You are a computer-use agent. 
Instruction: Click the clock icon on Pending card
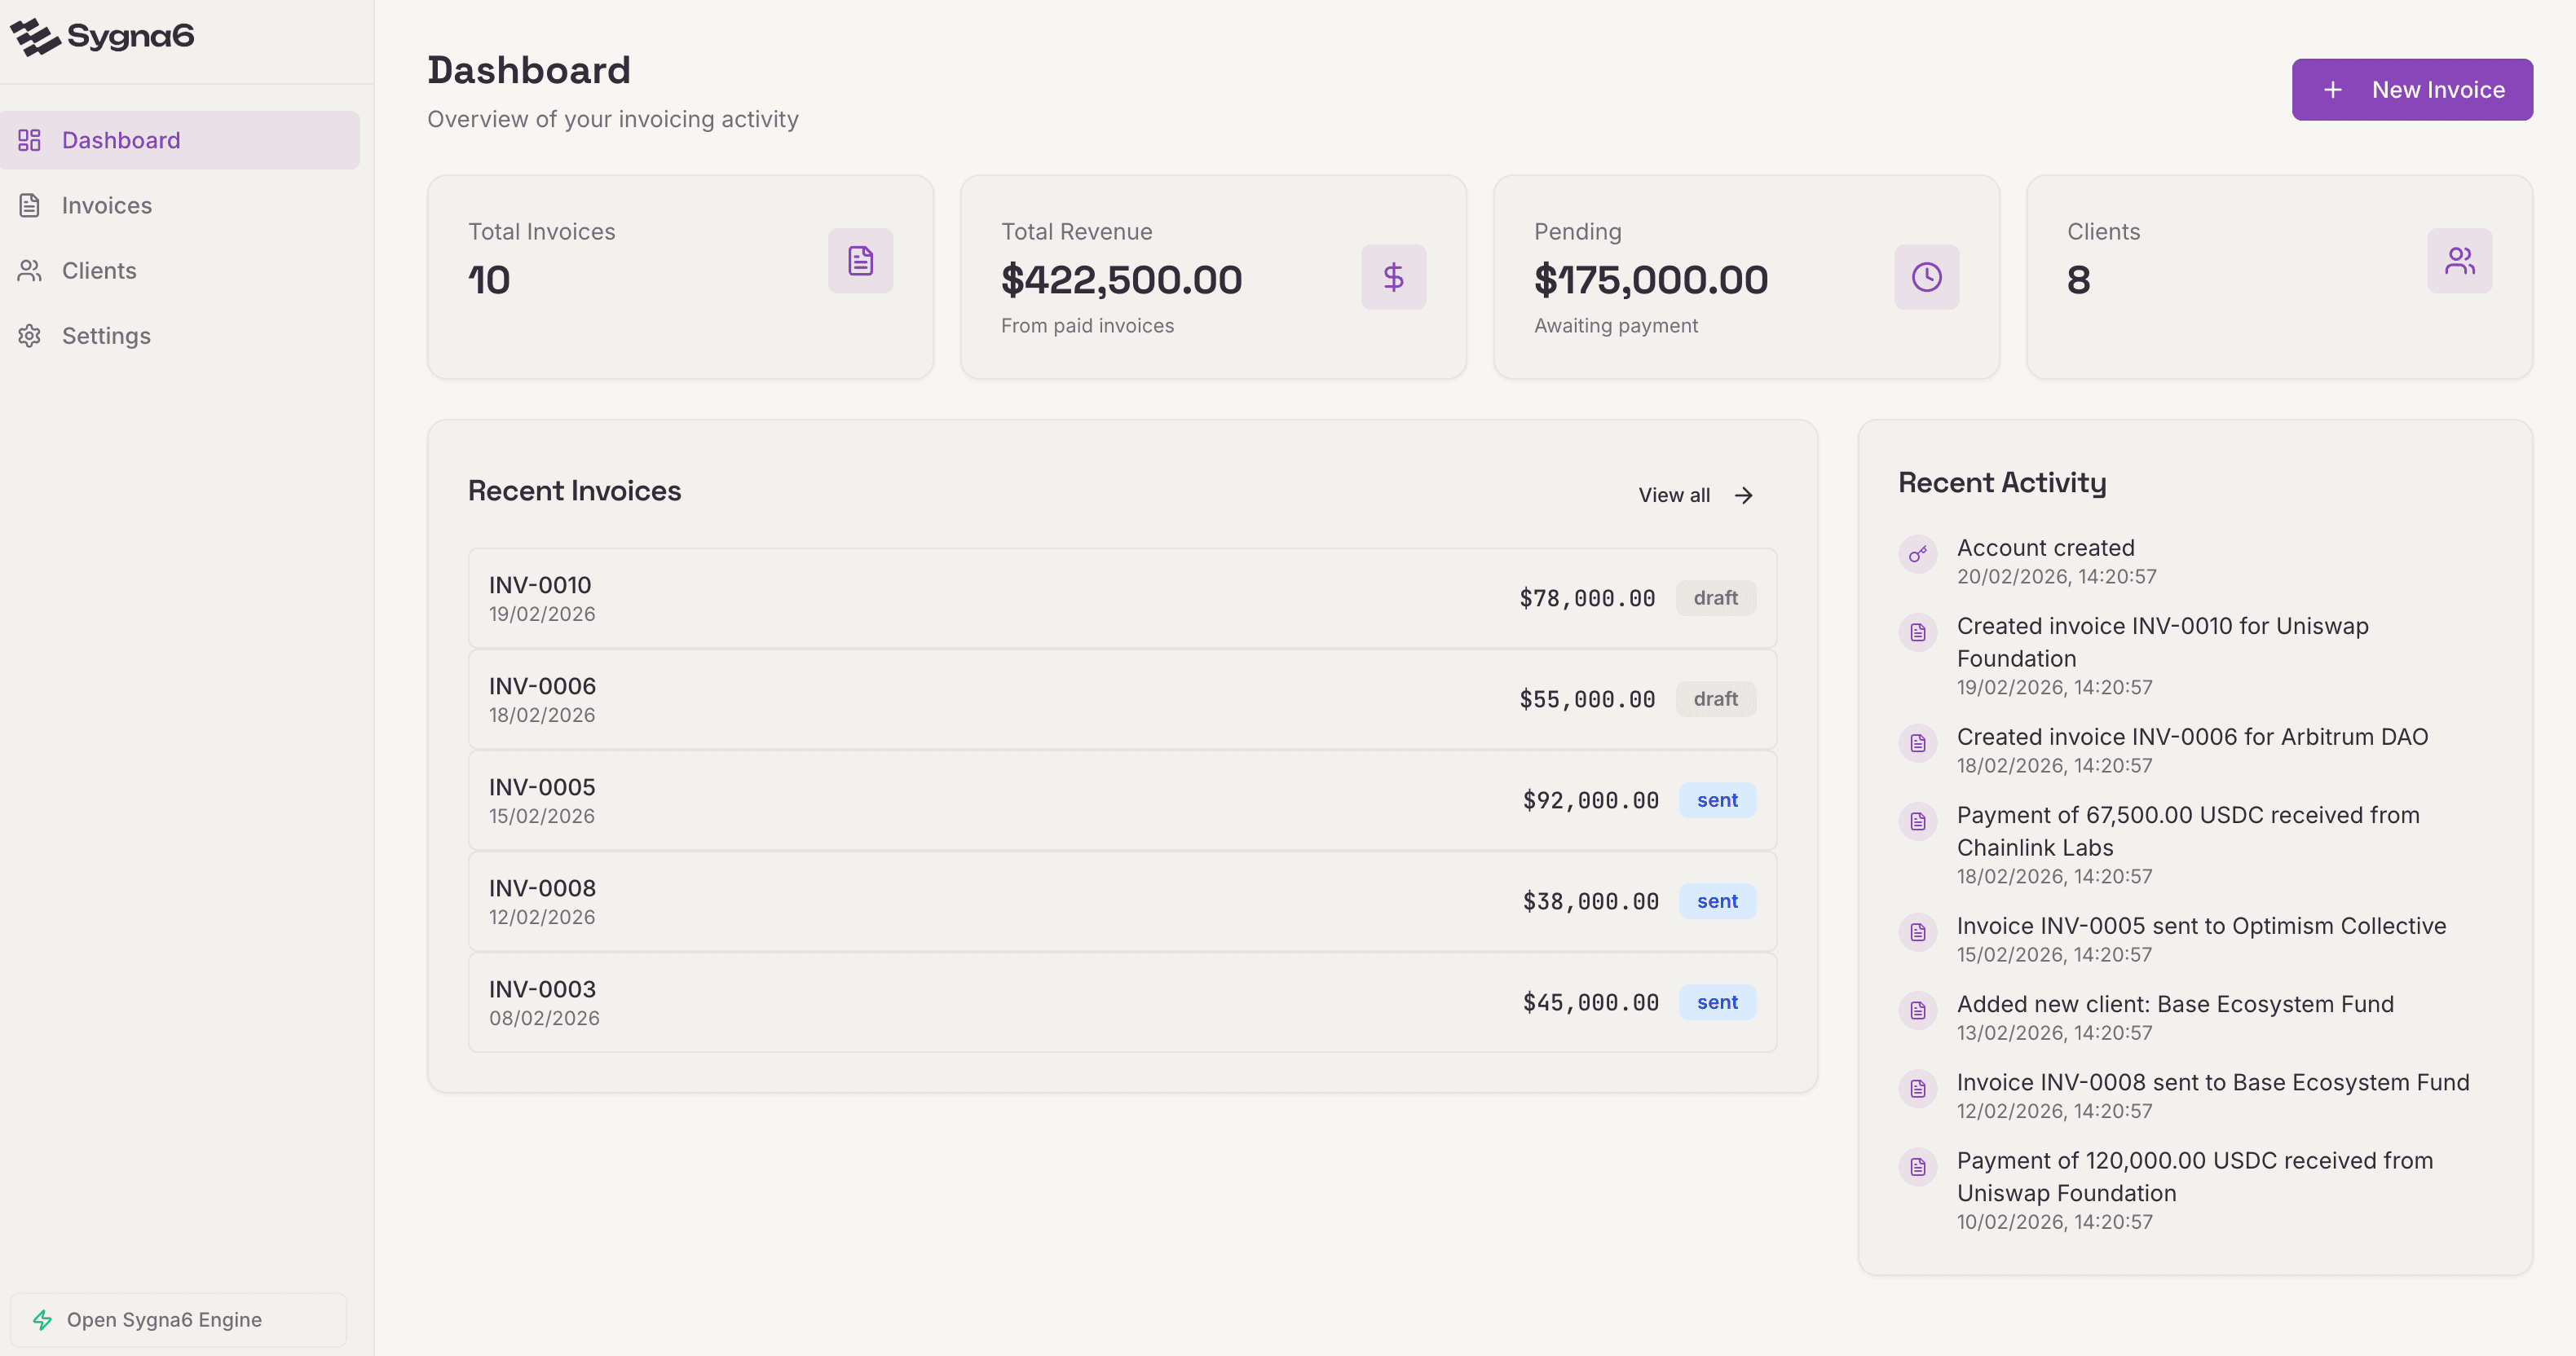pyautogui.click(x=1926, y=277)
